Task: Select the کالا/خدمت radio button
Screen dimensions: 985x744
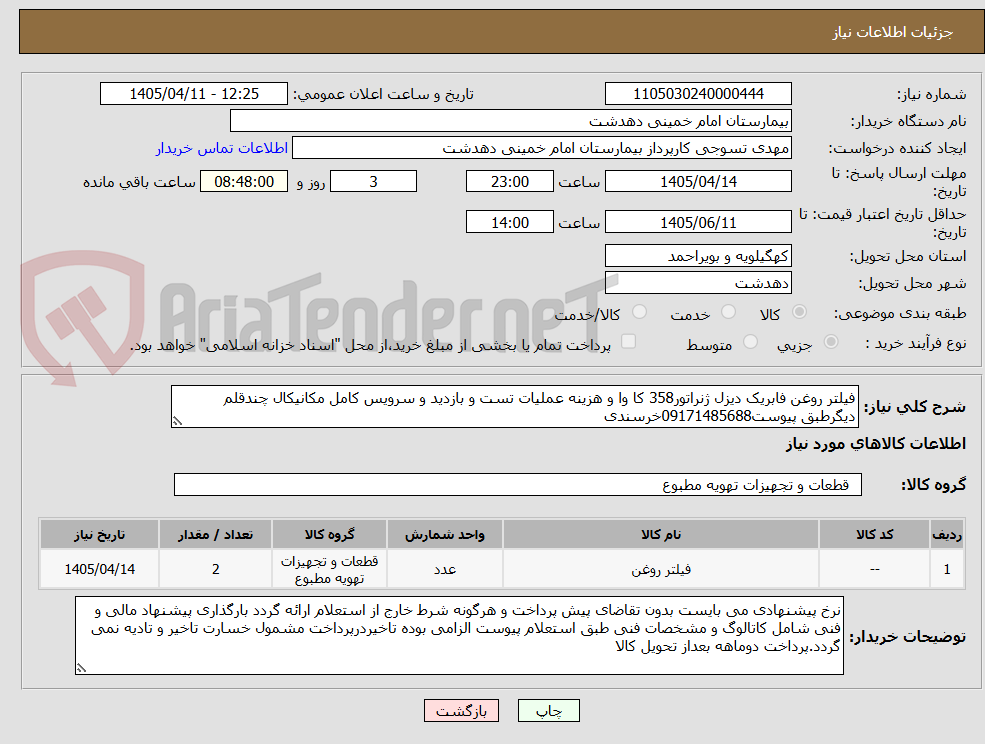Action: pos(639,312)
